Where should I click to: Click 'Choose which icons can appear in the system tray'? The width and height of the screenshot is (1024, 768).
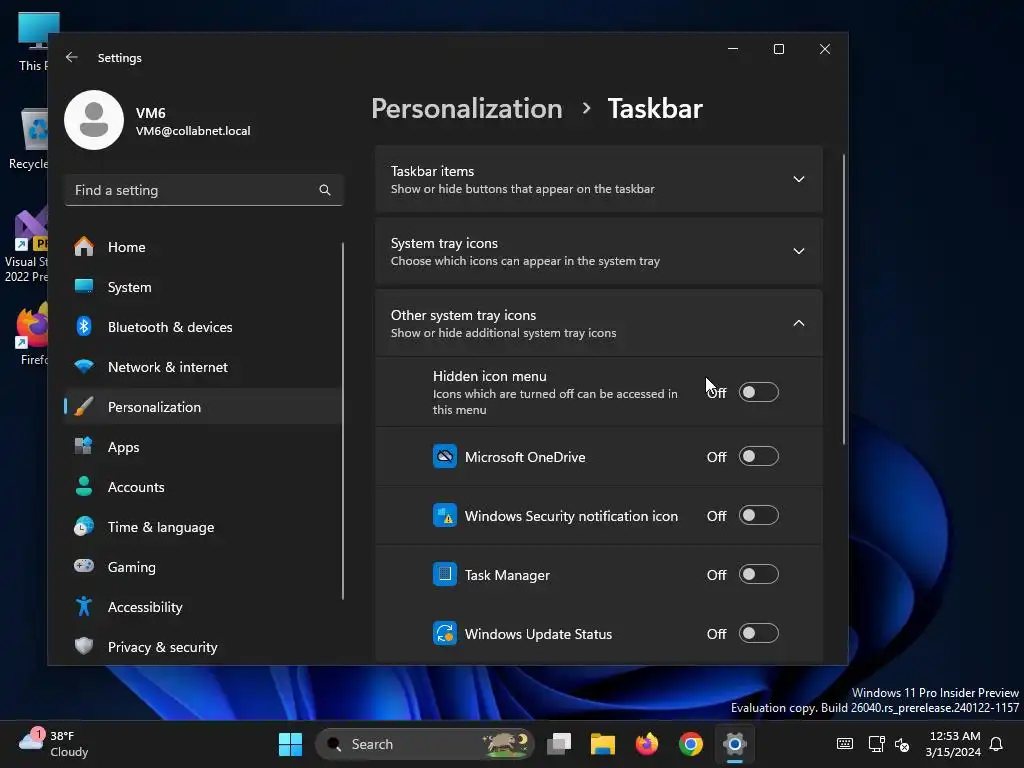click(525, 261)
